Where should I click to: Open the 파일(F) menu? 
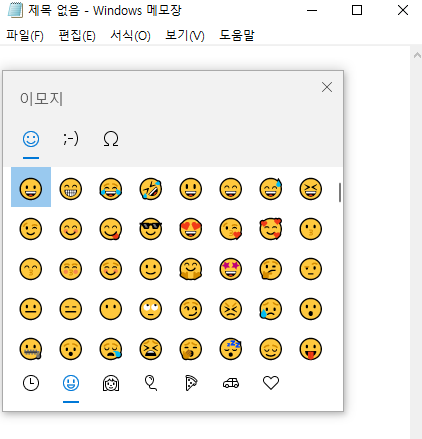(x=25, y=35)
